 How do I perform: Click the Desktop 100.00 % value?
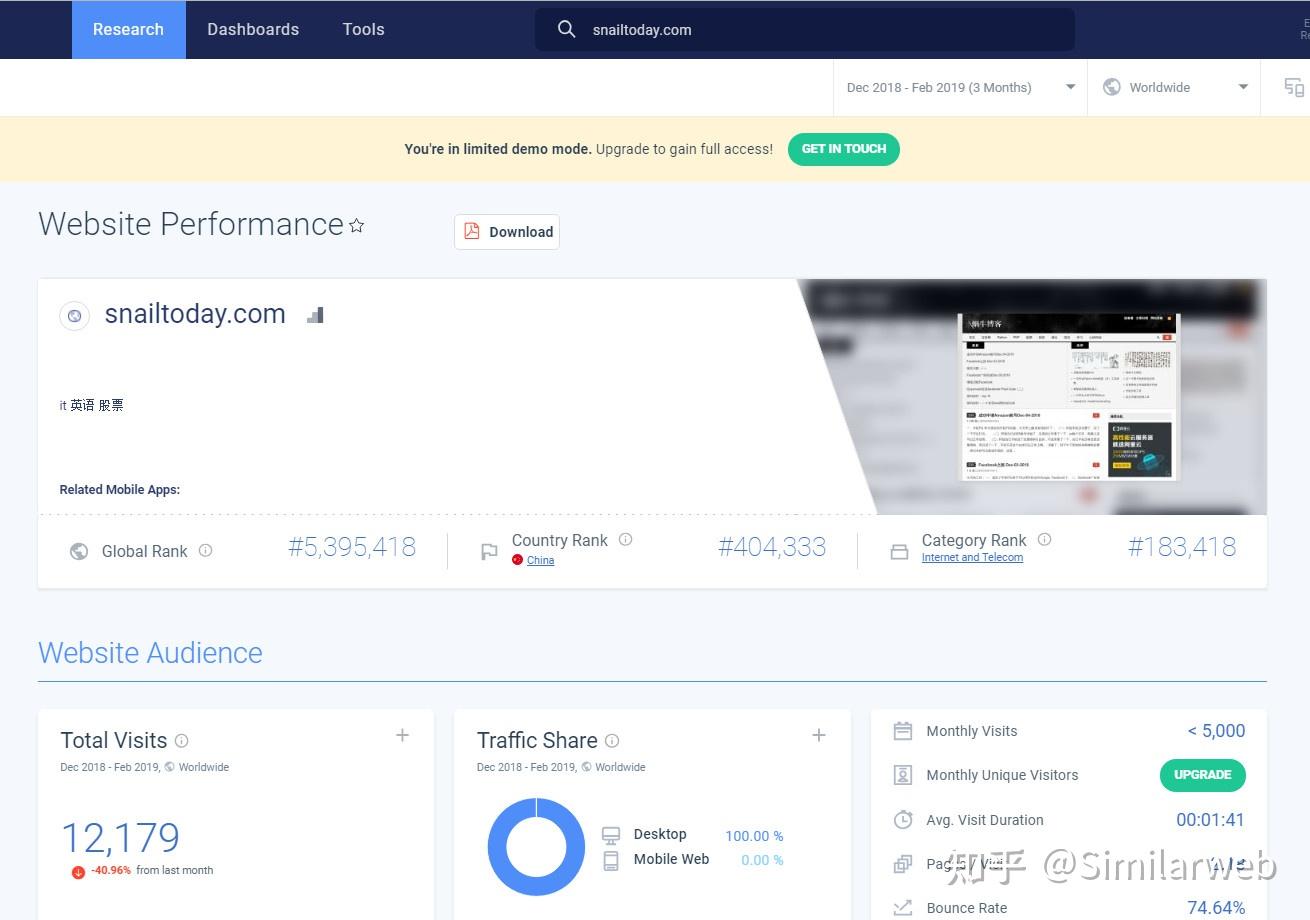pyautogui.click(x=754, y=836)
